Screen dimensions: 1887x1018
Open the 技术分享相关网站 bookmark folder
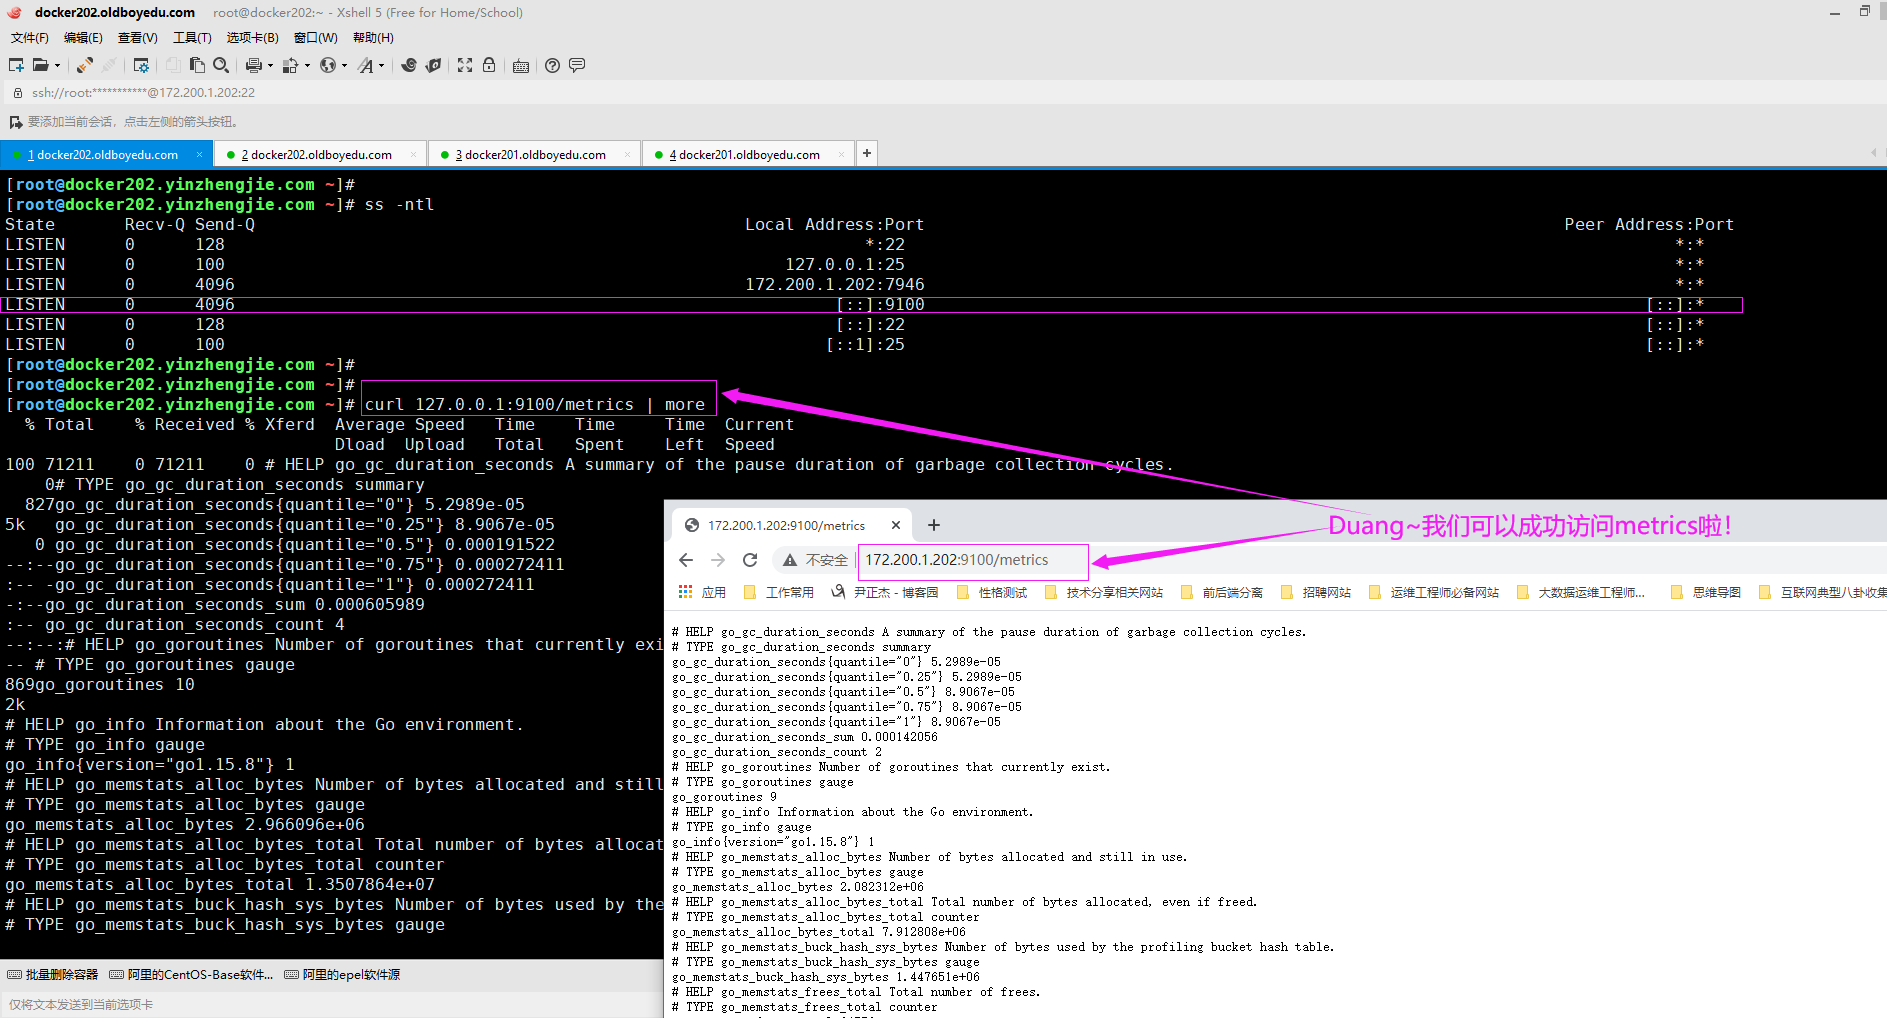(1104, 593)
